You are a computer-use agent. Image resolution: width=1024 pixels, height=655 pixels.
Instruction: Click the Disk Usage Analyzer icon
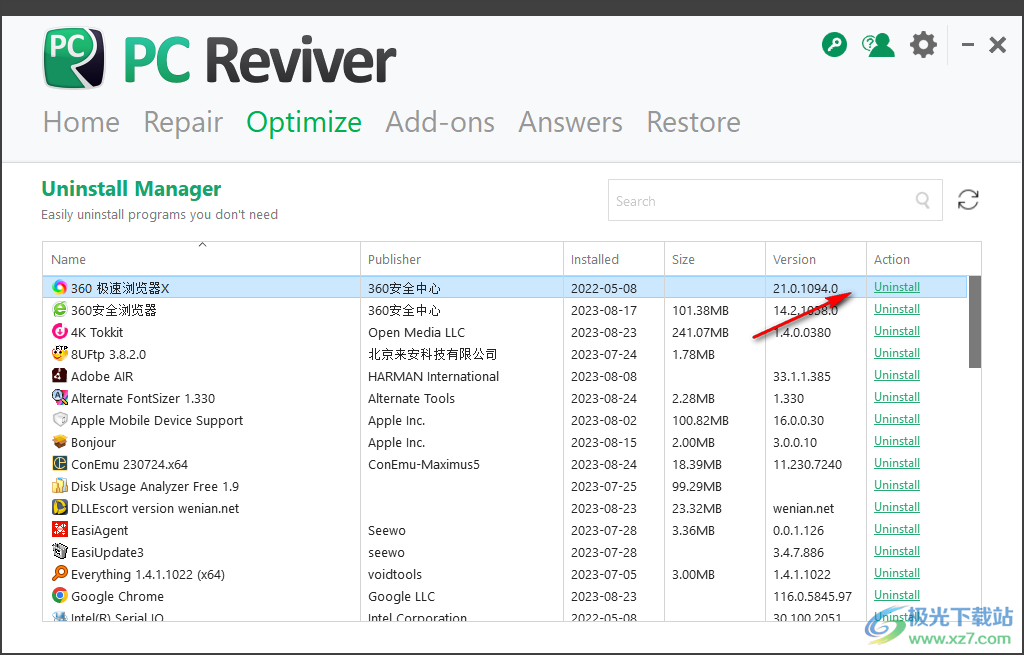pos(59,486)
